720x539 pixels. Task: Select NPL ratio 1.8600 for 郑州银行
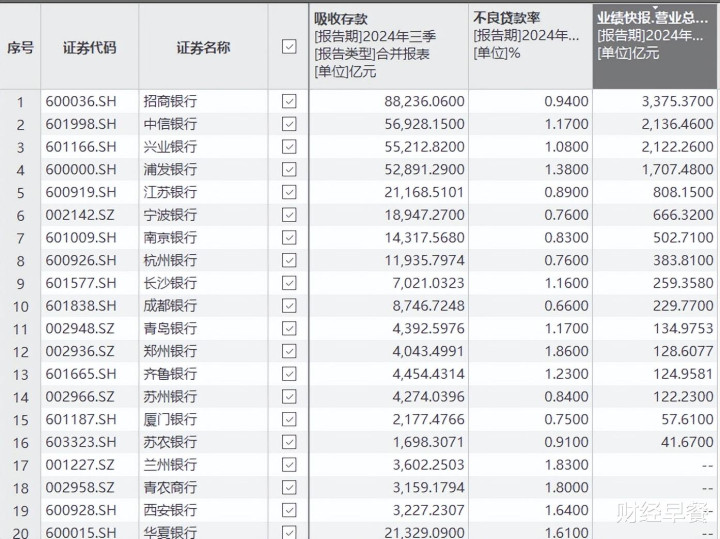[566, 351]
